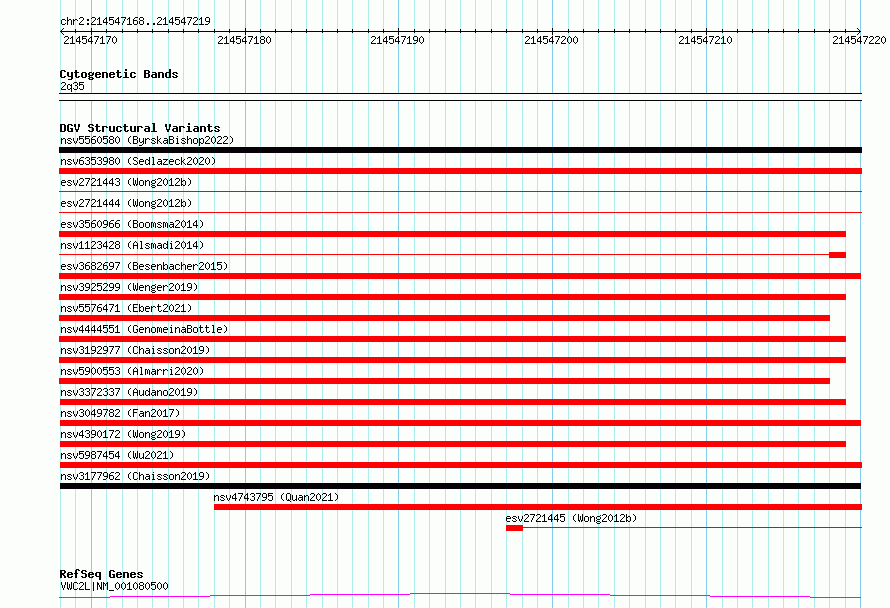The height and width of the screenshot is (608, 890).
Task: Click the nsv4390172 Wong2019 red bar
Action: click(452, 444)
